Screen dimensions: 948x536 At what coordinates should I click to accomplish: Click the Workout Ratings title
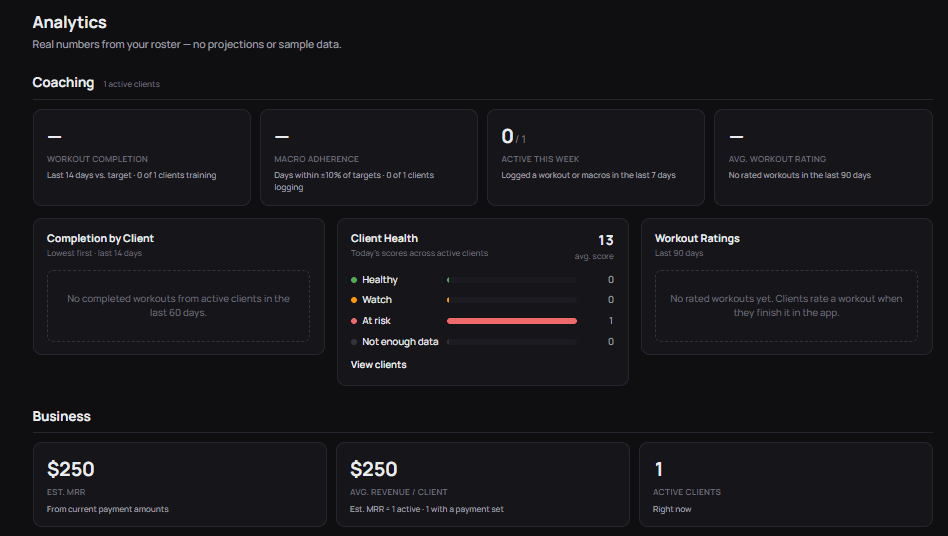697,238
